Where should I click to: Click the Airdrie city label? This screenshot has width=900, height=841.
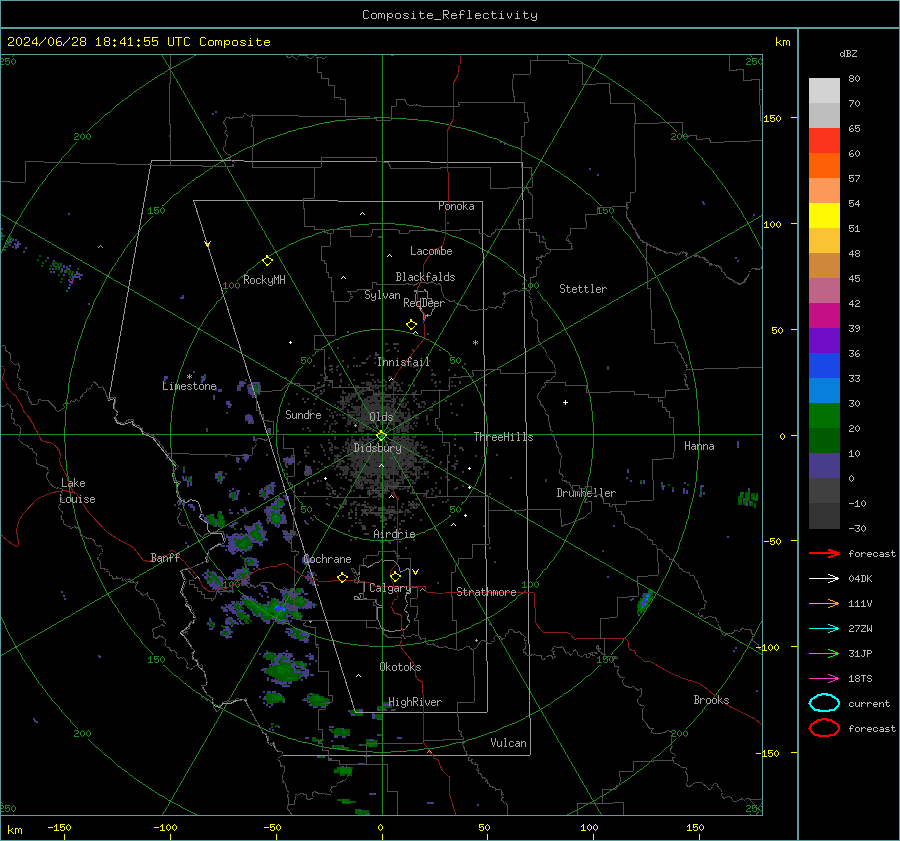pyautogui.click(x=394, y=534)
